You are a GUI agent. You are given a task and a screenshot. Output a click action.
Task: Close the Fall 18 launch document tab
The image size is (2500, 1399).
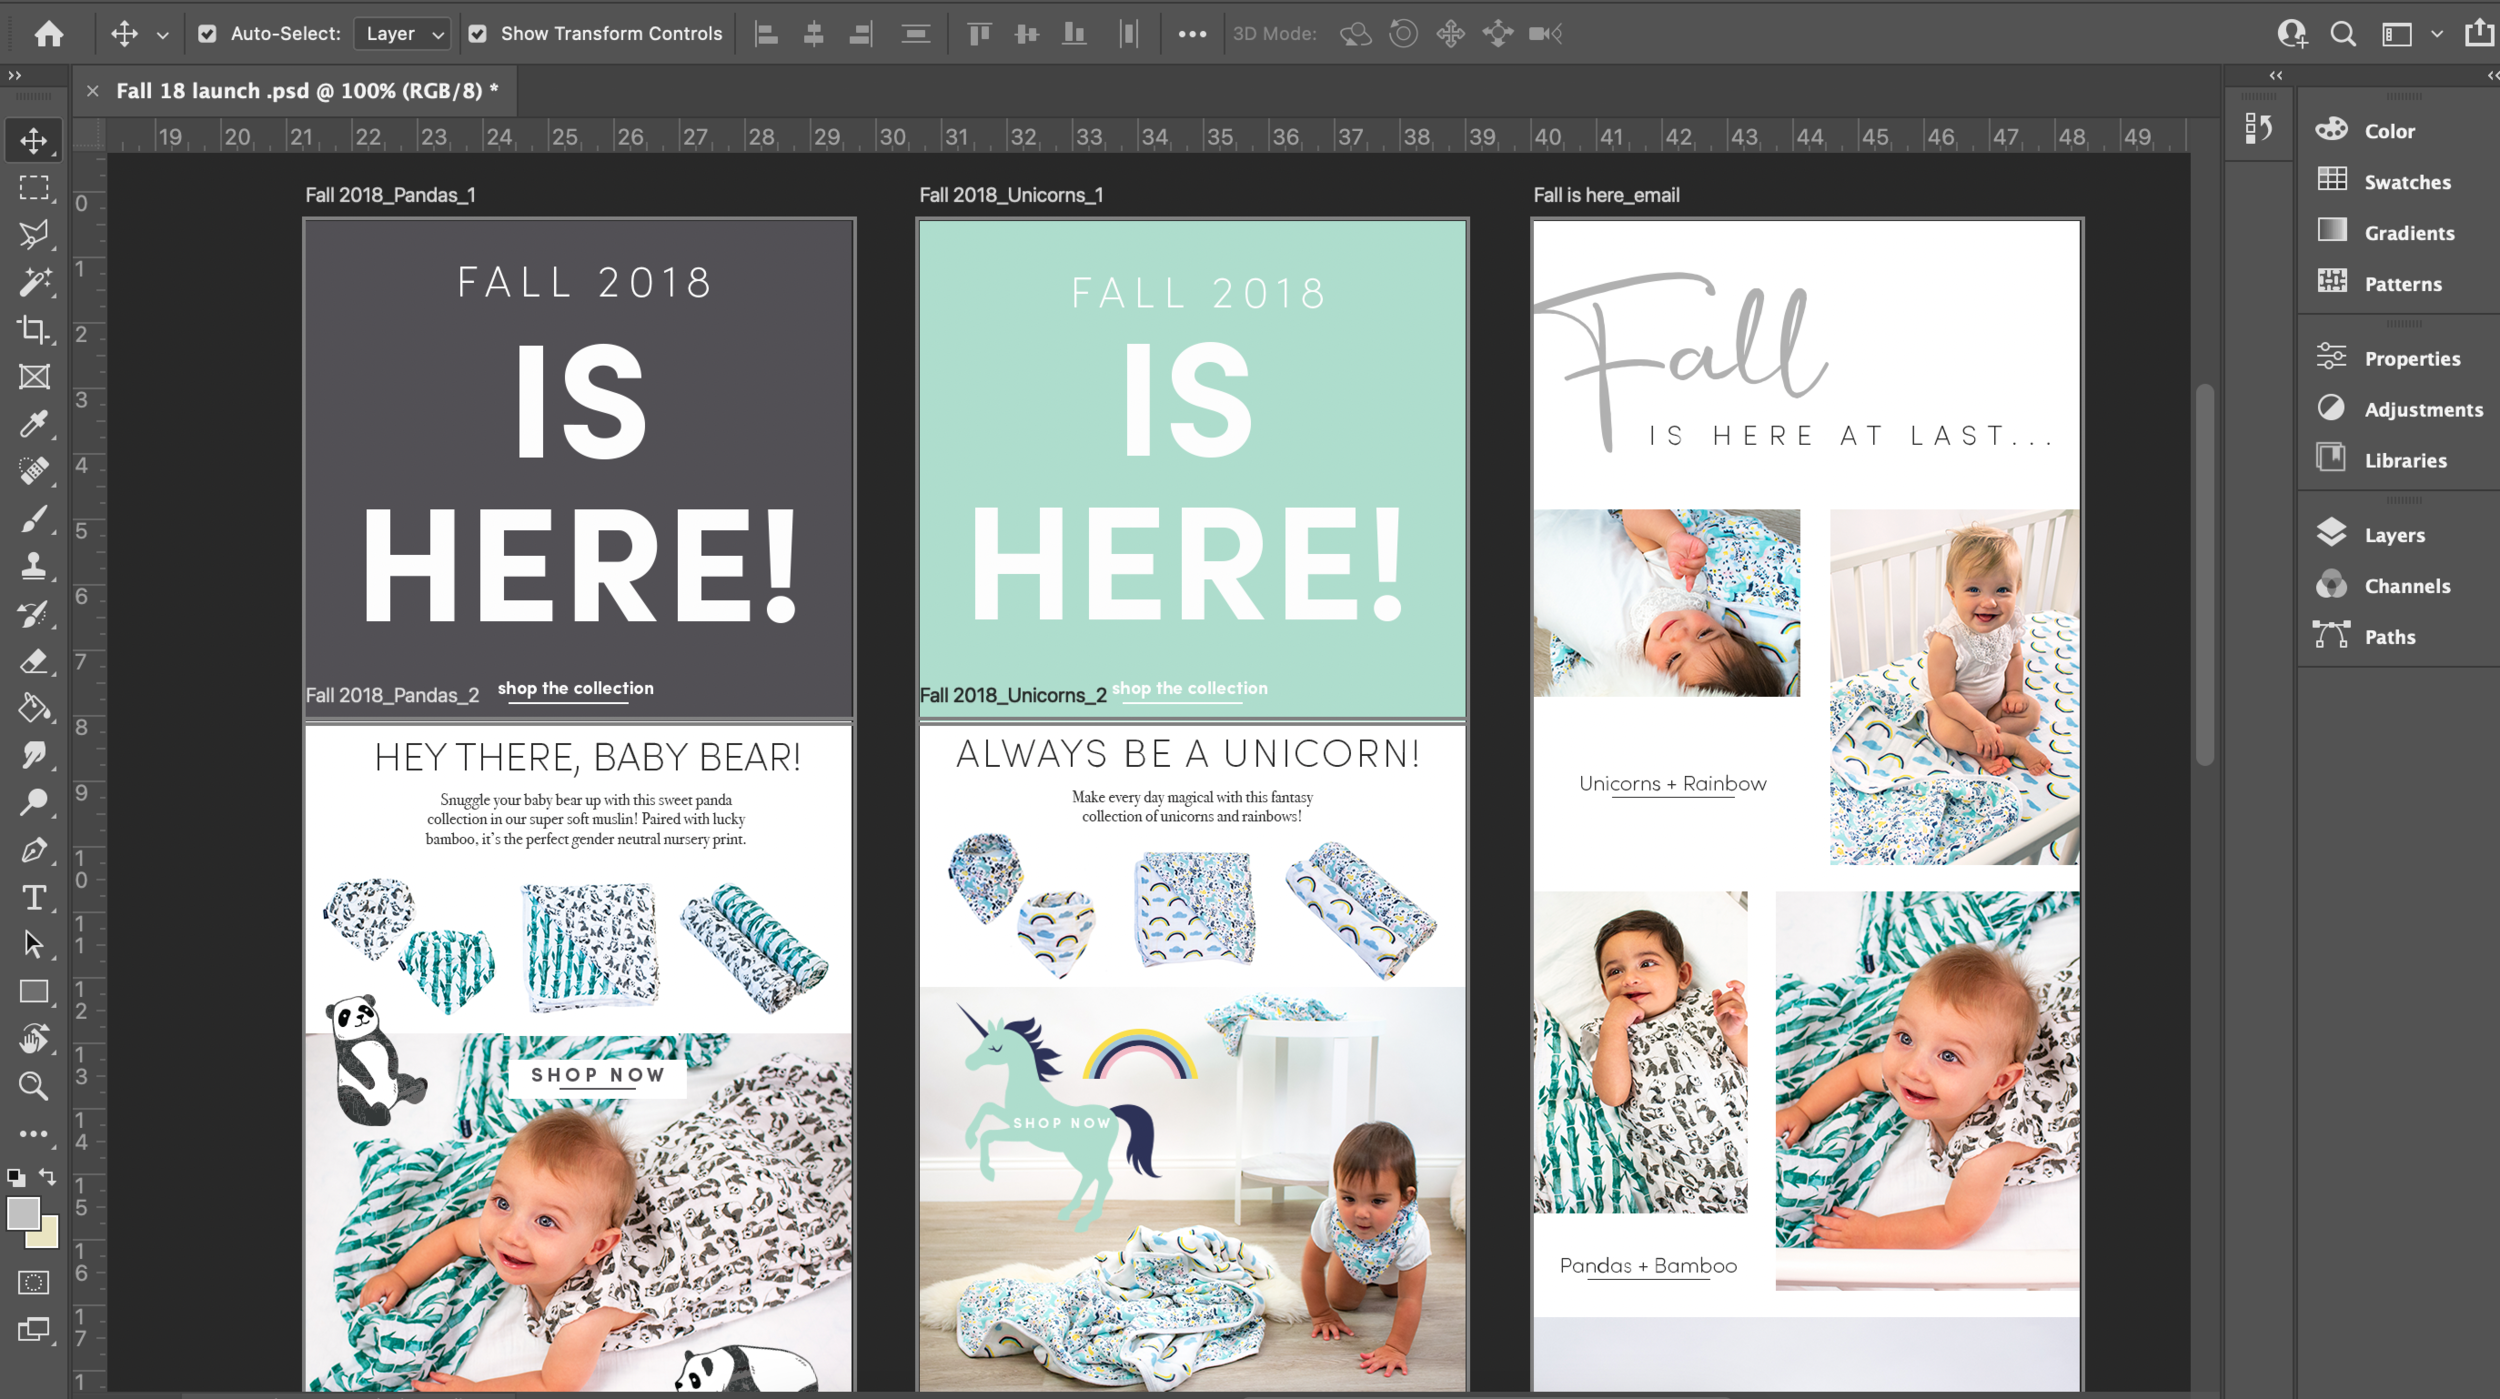93,91
